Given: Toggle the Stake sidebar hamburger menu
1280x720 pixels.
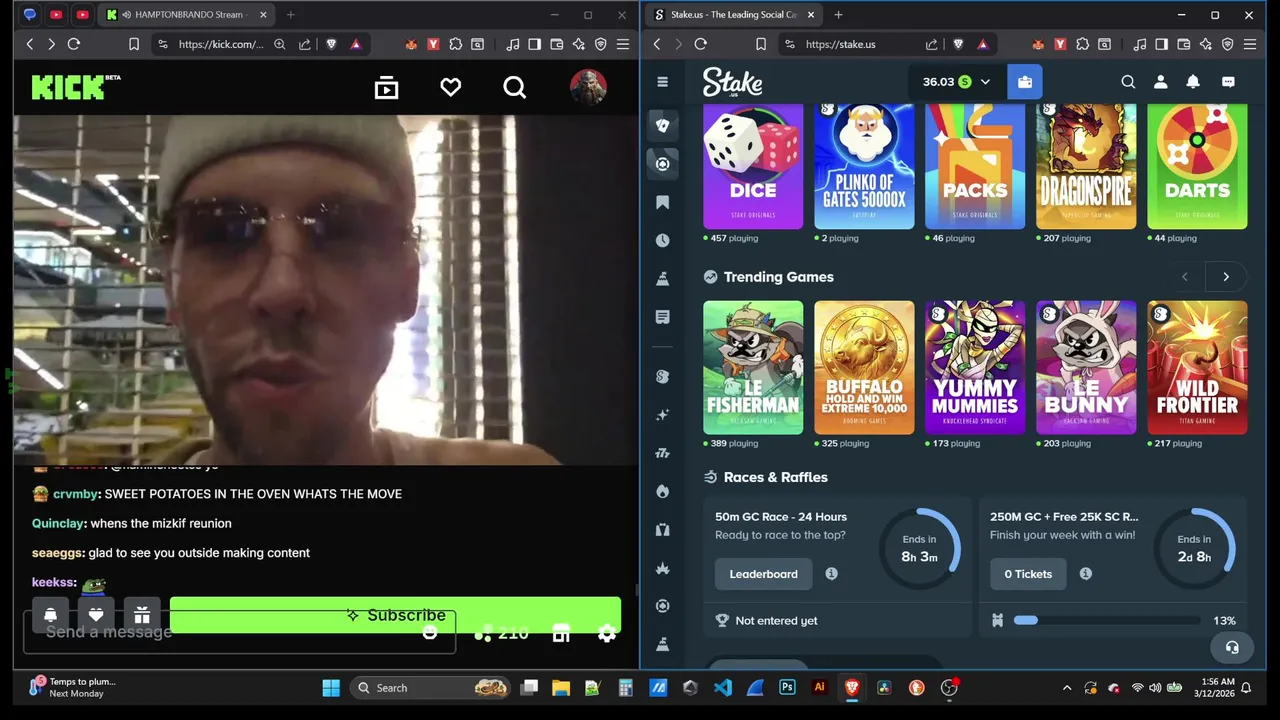Looking at the screenshot, I should [x=662, y=82].
